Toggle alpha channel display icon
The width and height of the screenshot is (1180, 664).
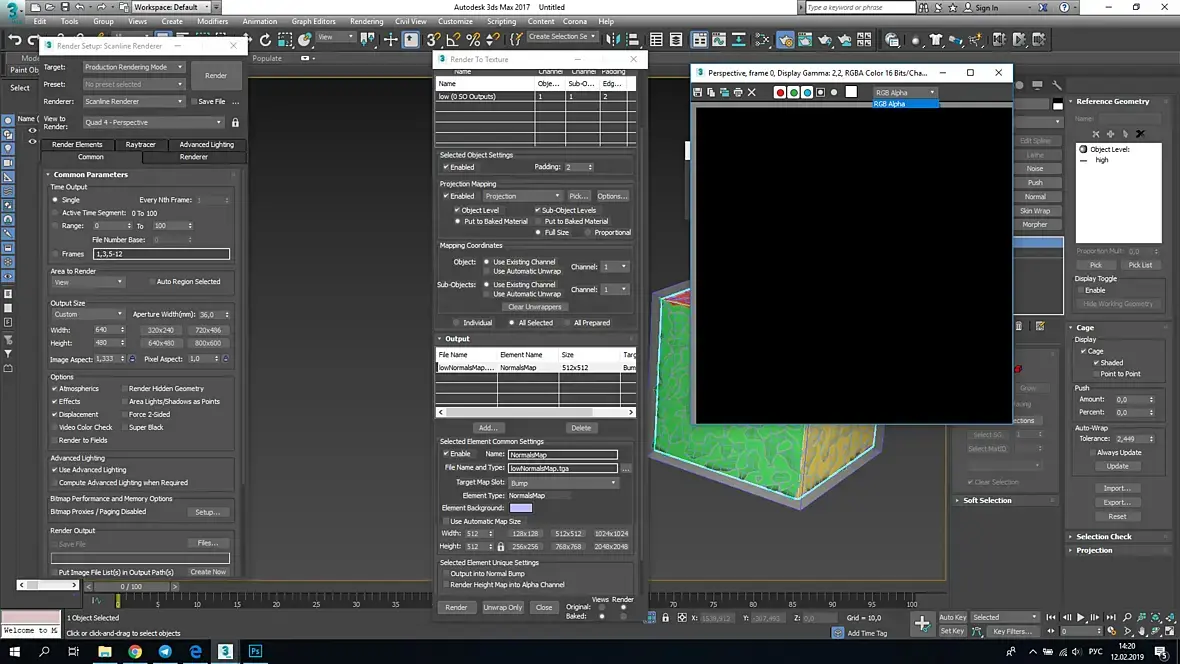tap(820, 93)
